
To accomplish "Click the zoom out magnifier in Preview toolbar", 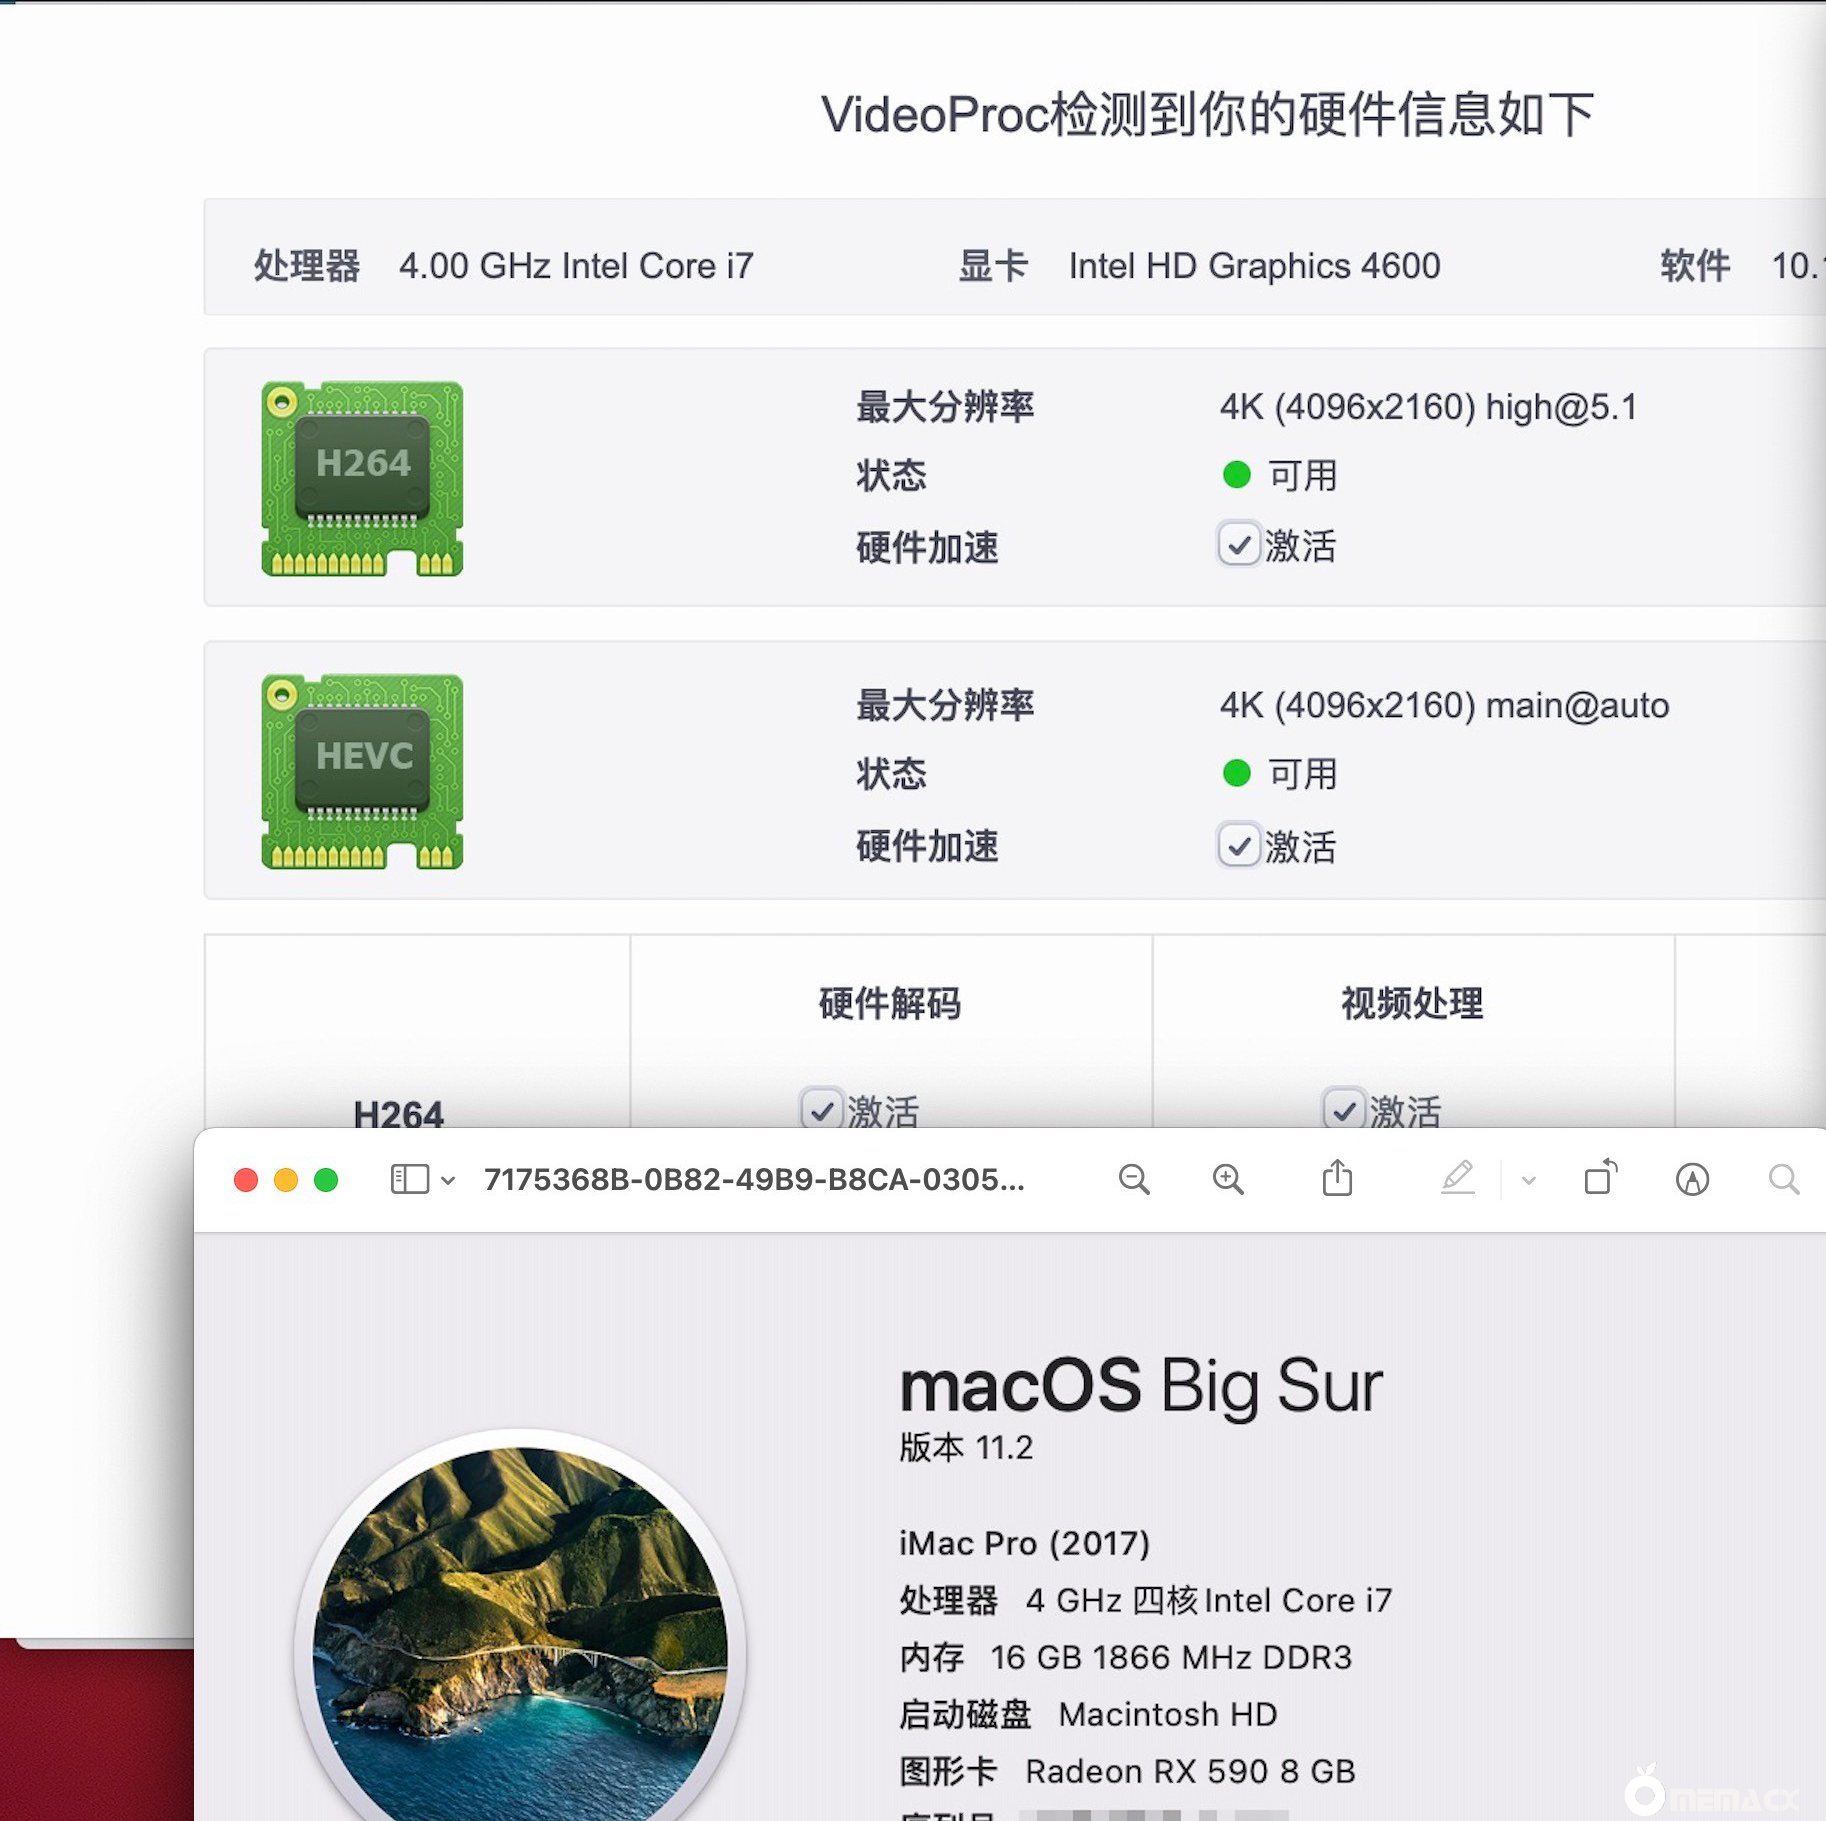I will point(1133,1180).
